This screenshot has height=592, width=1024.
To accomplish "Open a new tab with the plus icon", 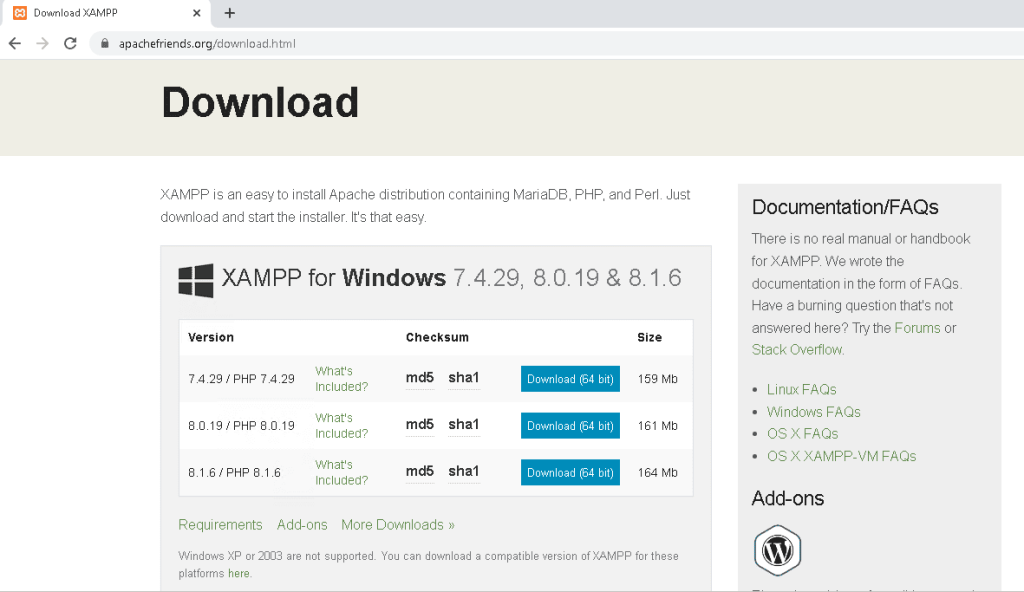I will [x=229, y=13].
